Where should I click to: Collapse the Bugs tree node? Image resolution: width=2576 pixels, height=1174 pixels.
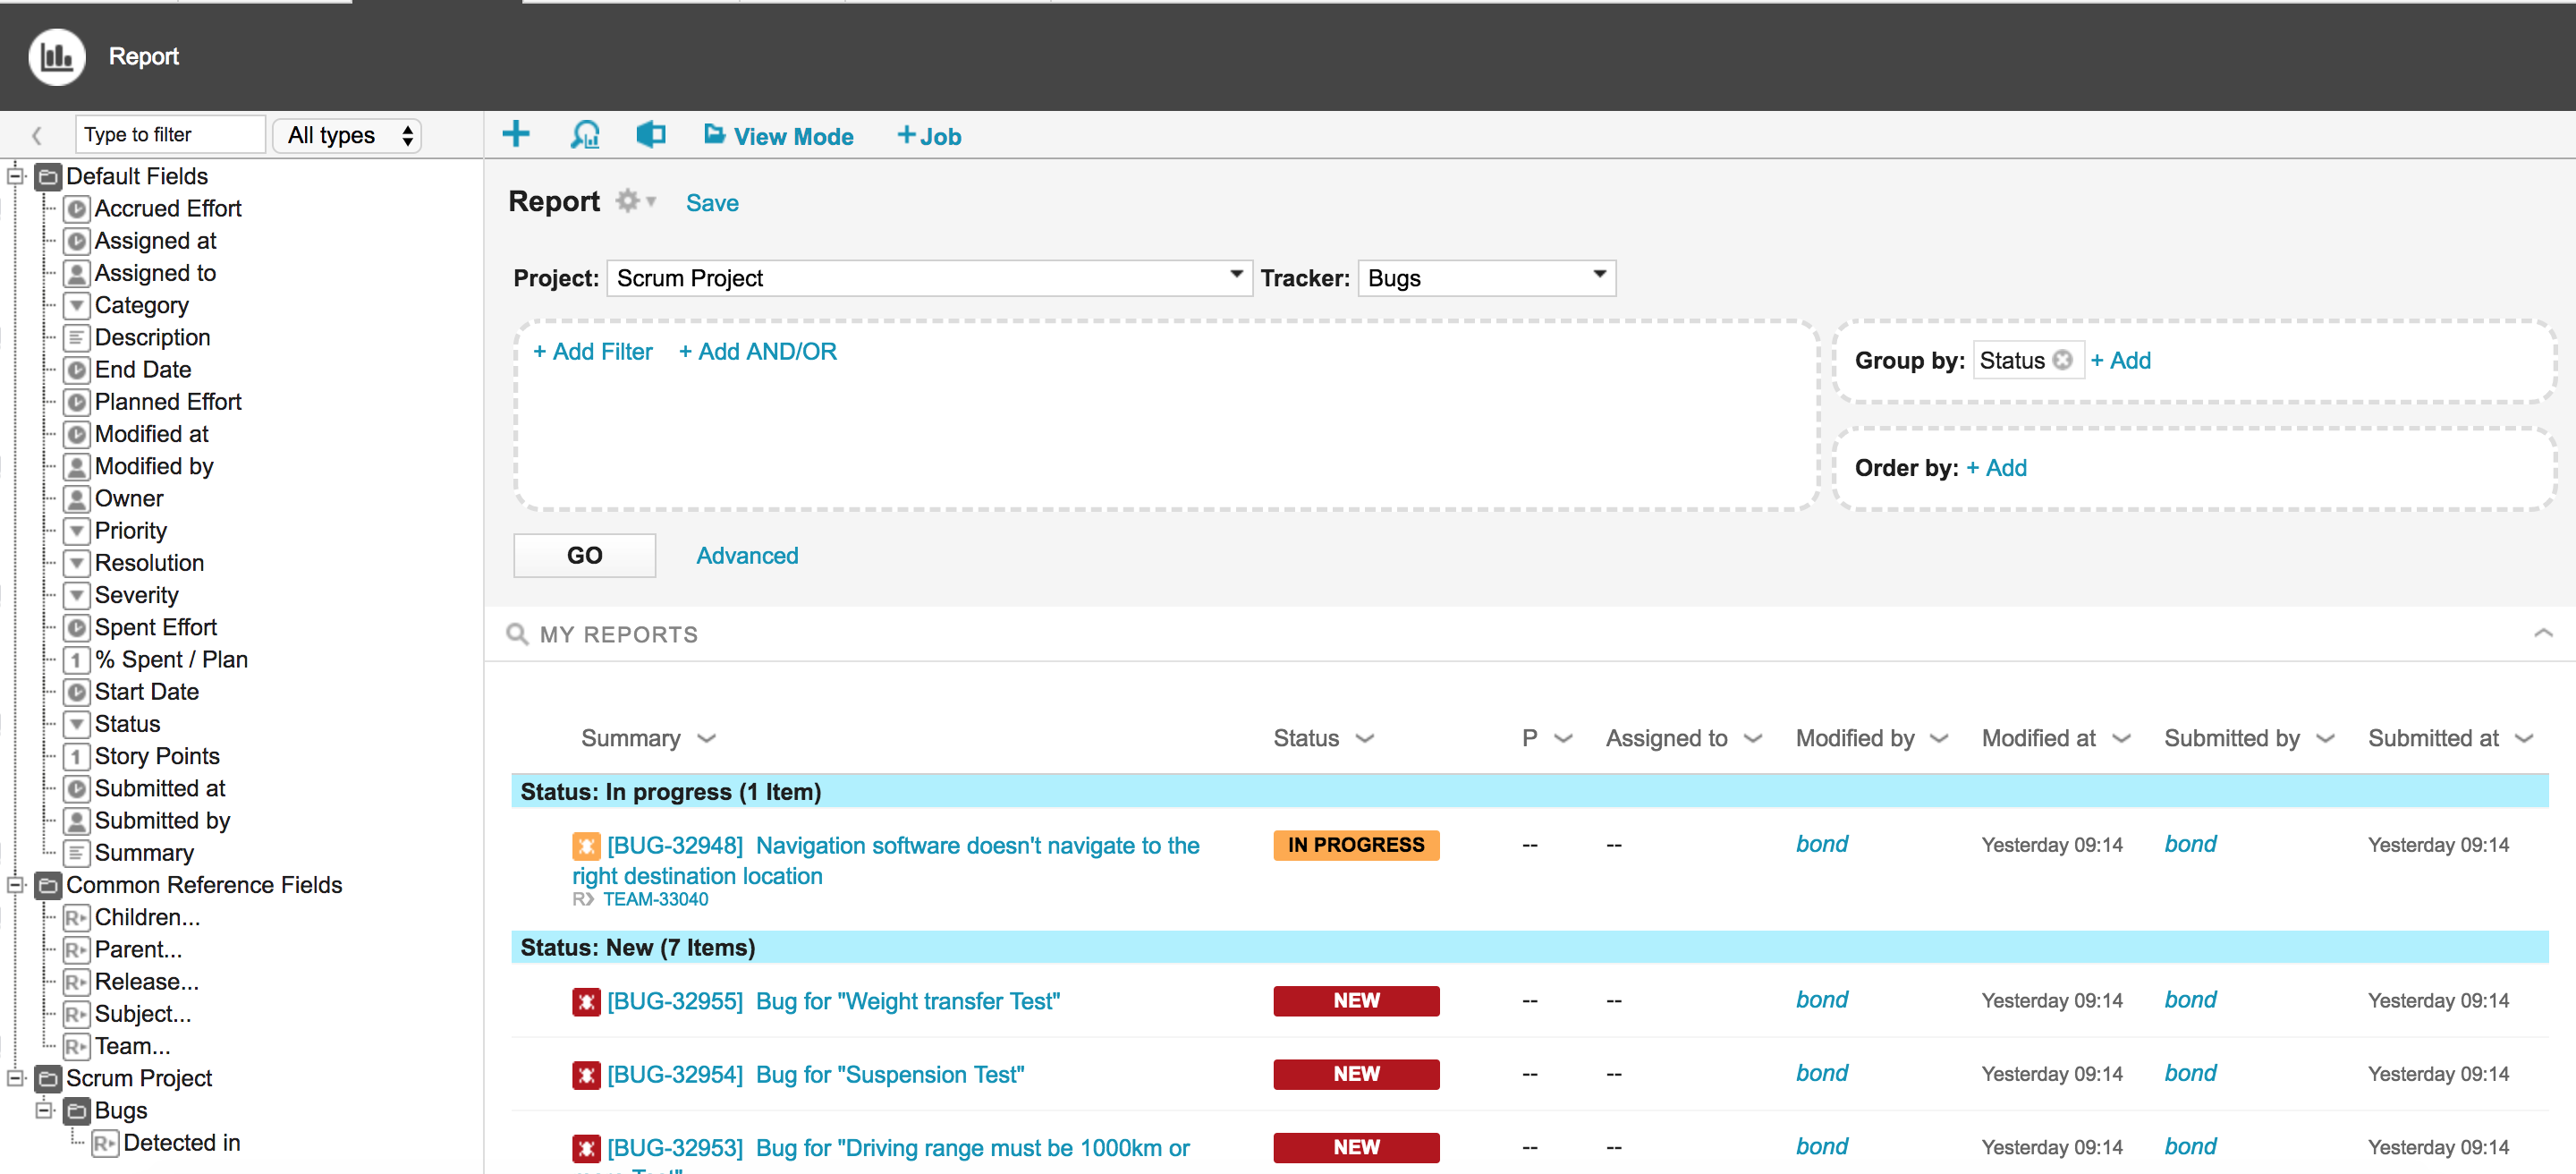[x=44, y=1110]
